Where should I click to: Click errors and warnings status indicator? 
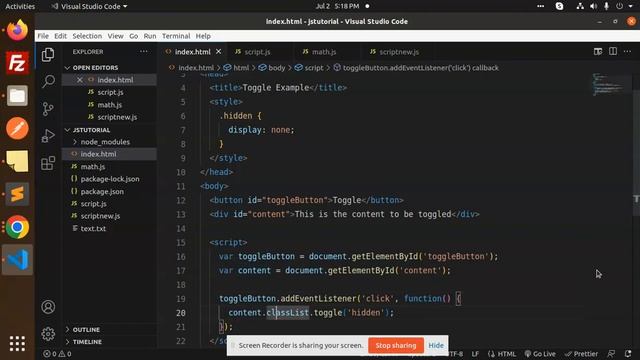57,354
